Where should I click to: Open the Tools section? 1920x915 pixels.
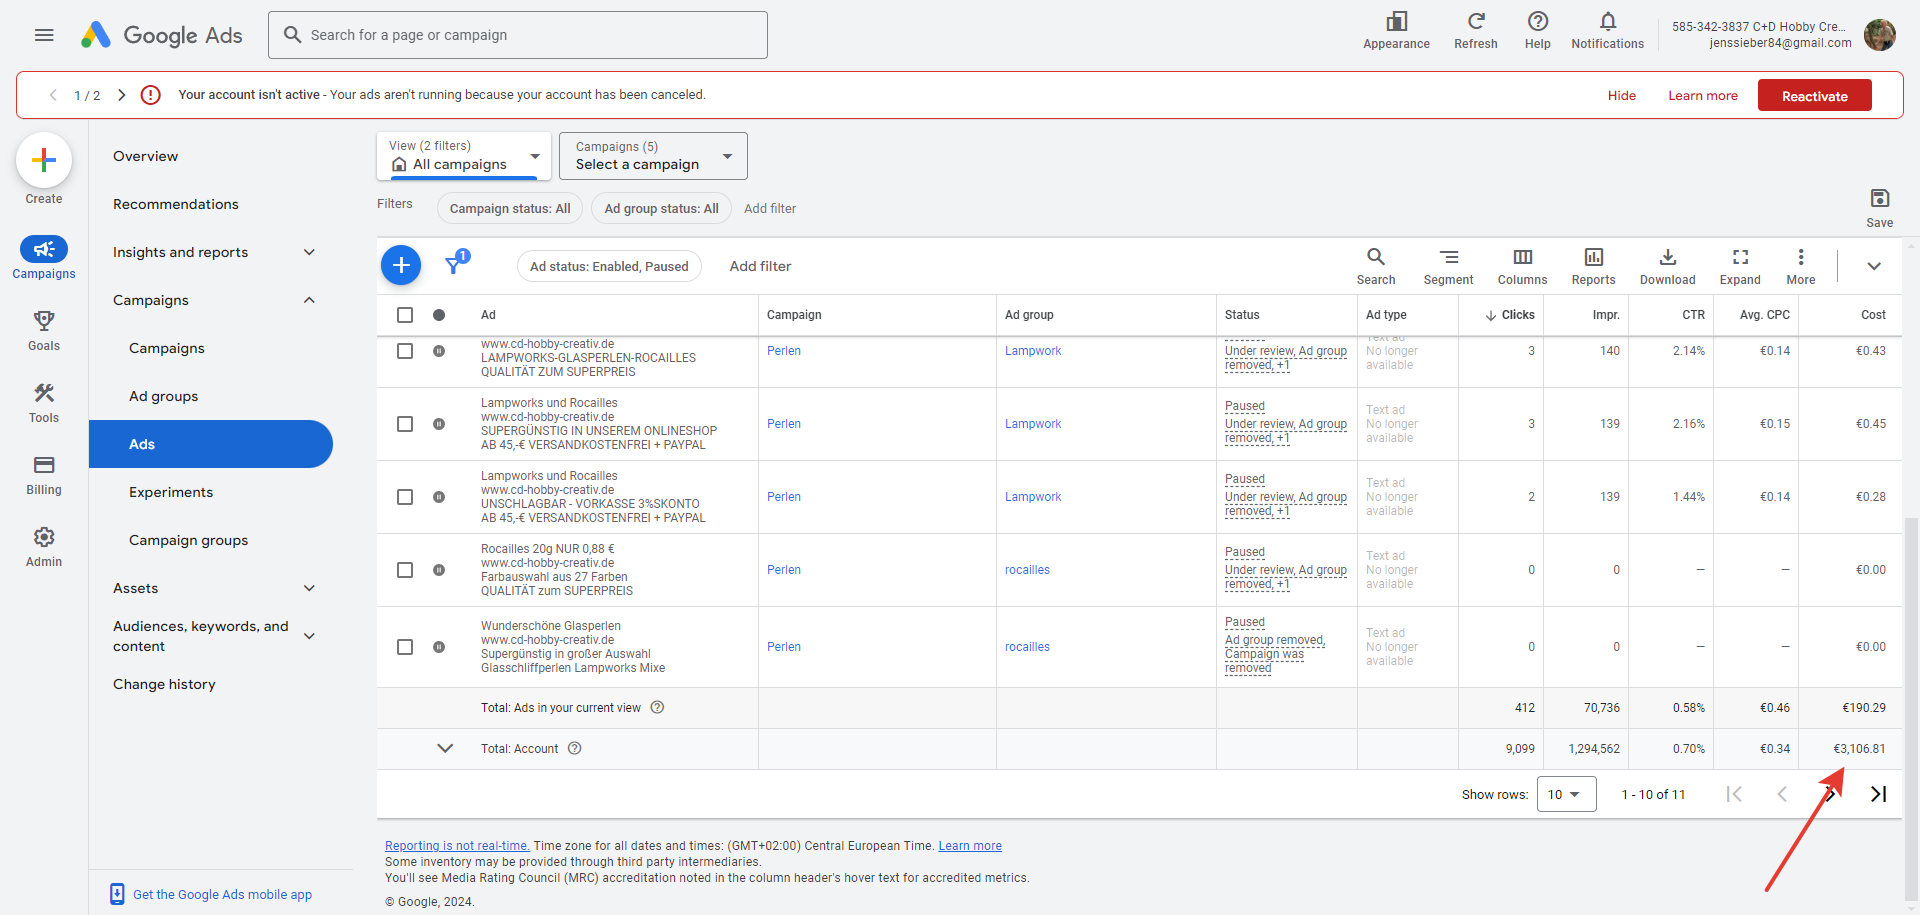coord(44,403)
